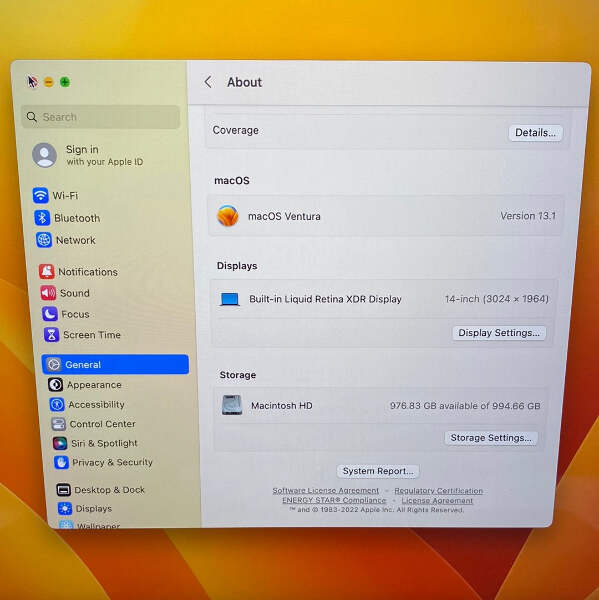Open the Software License Agreement link
The height and width of the screenshot is (600, 599).
pyautogui.click(x=325, y=491)
